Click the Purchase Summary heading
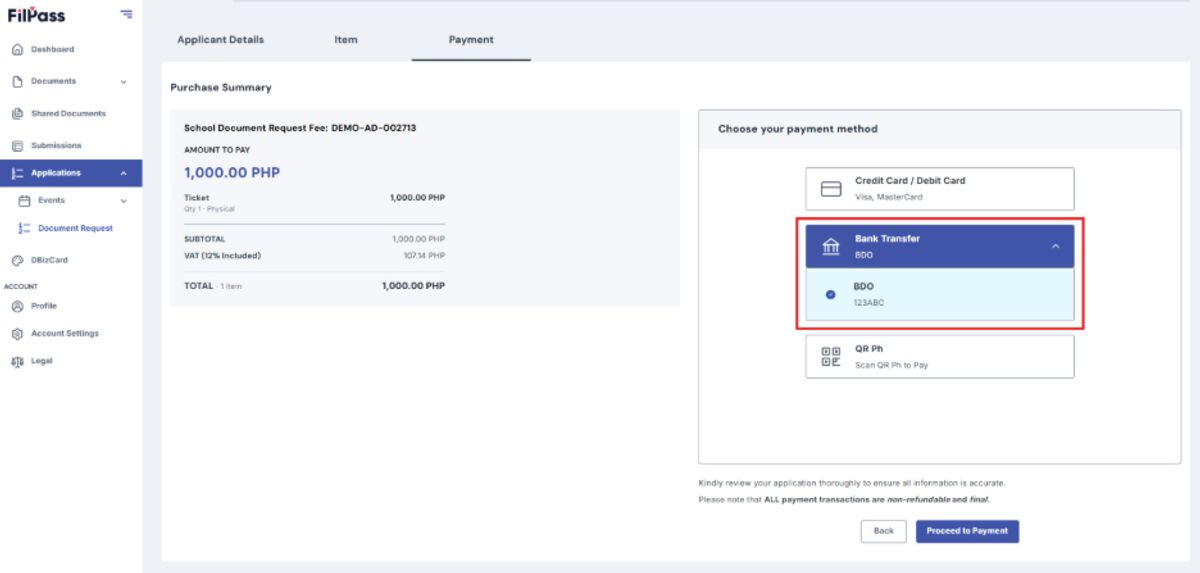Viewport: 1200px width, 573px height. [221, 87]
